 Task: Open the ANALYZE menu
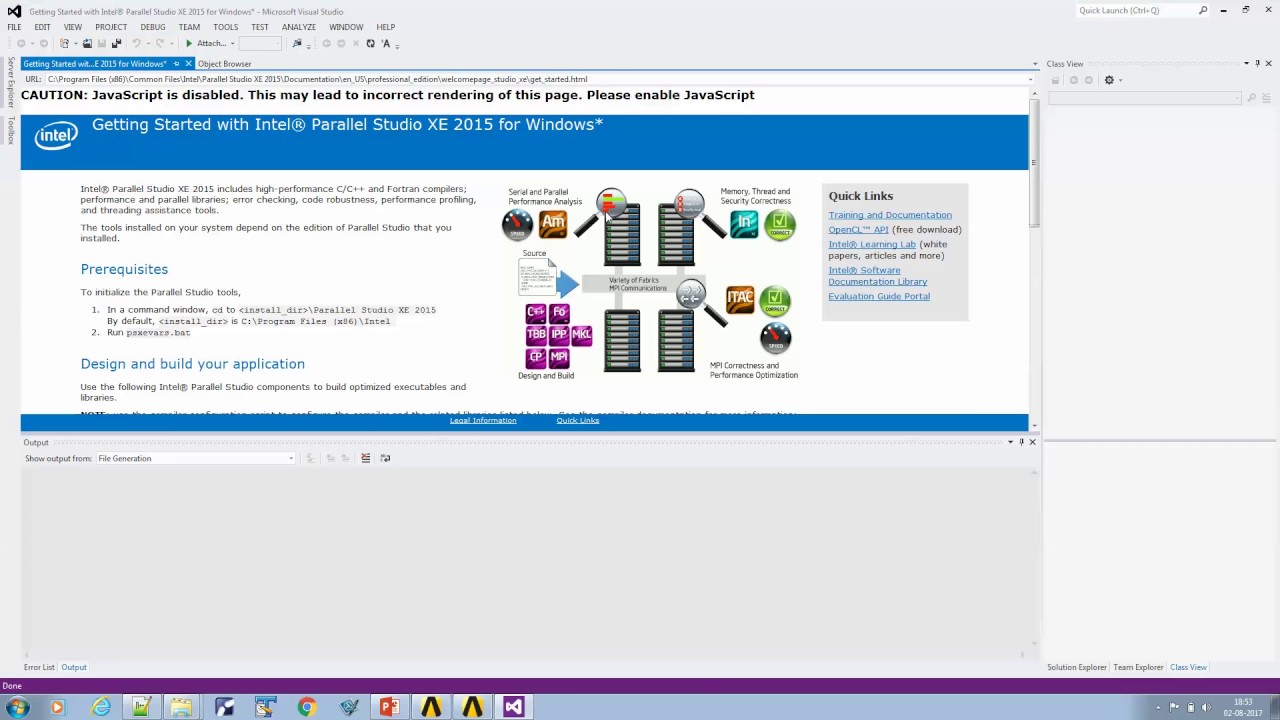(298, 27)
